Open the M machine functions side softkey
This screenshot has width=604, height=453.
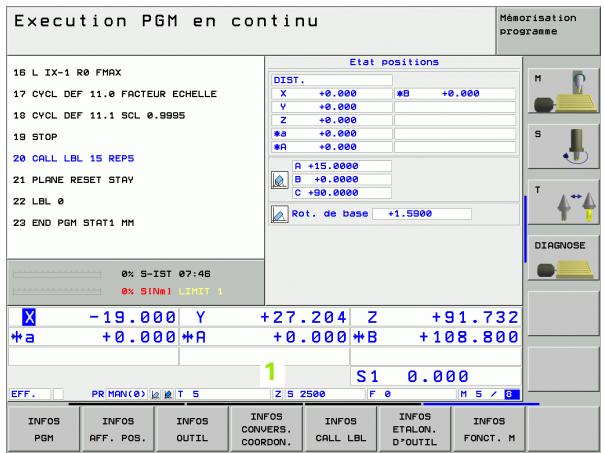click(563, 91)
